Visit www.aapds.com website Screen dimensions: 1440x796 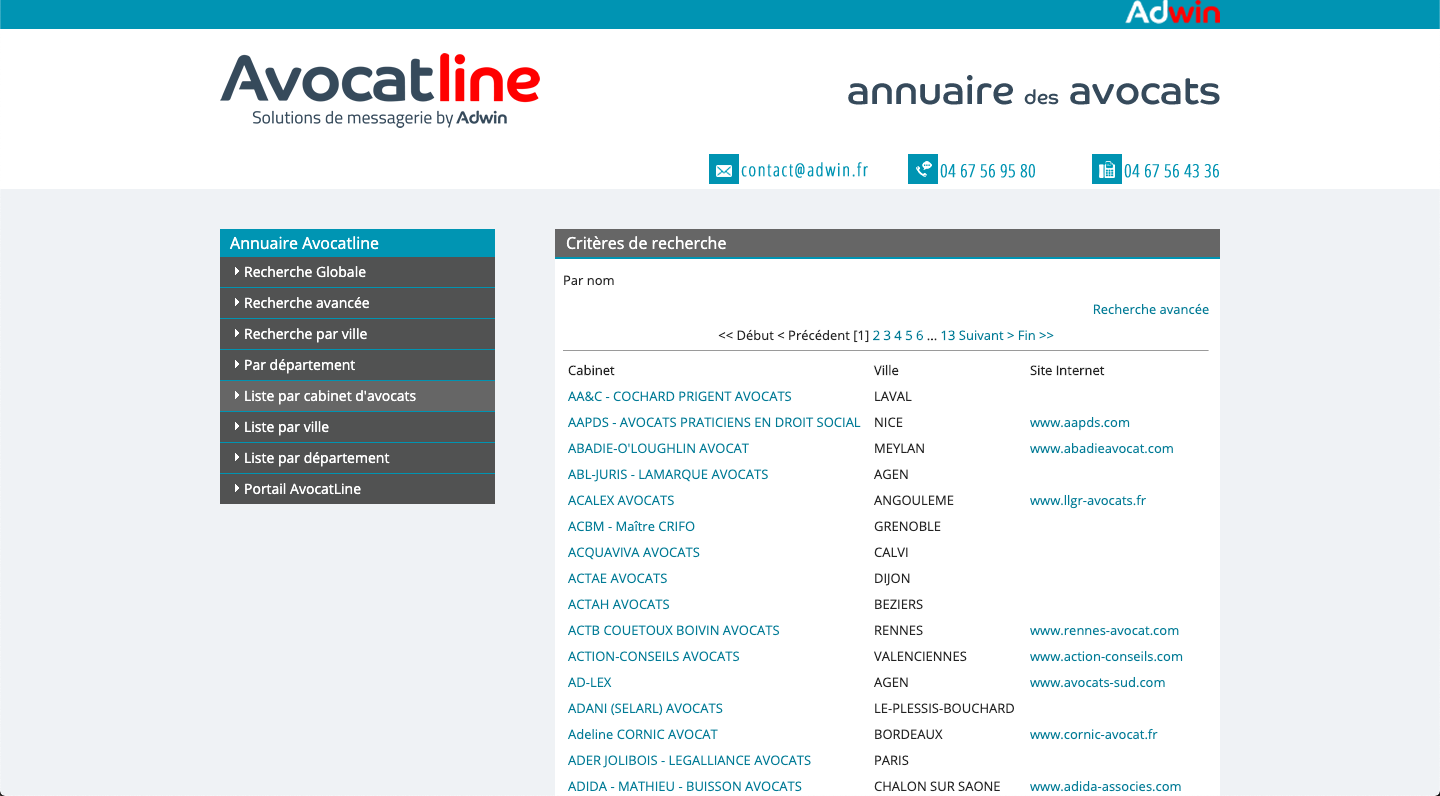[1080, 423]
